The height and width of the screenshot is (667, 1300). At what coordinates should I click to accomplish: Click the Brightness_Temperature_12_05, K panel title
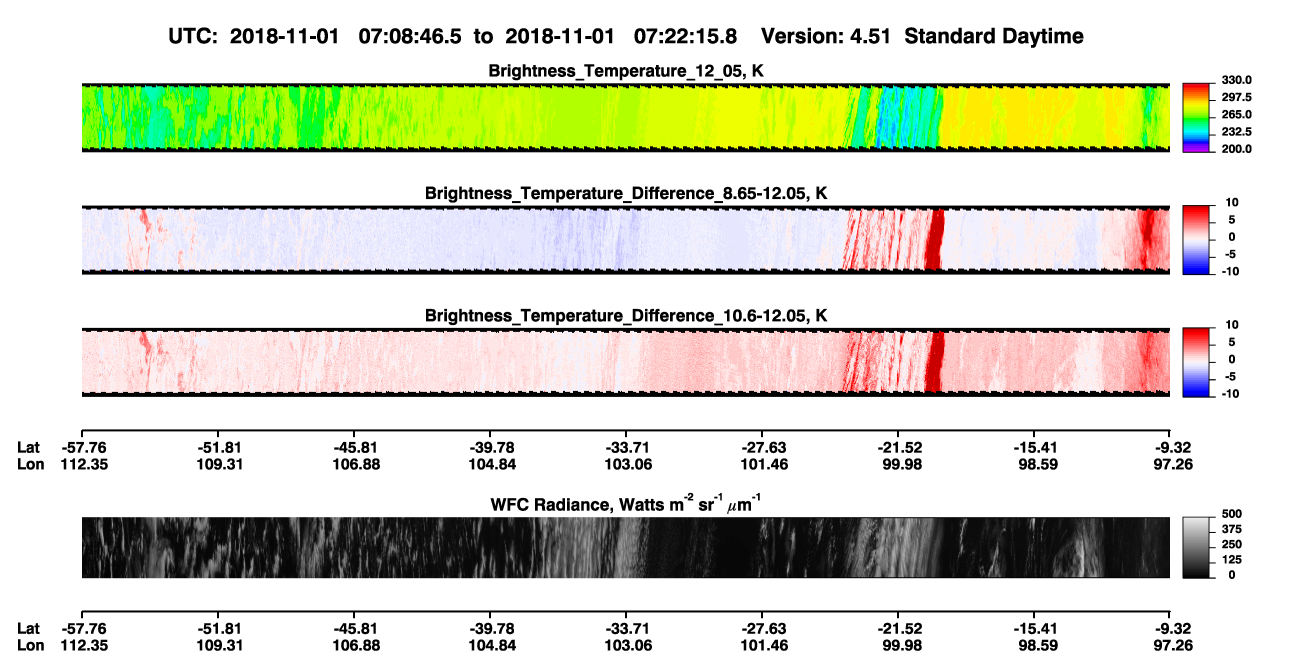coord(626,71)
